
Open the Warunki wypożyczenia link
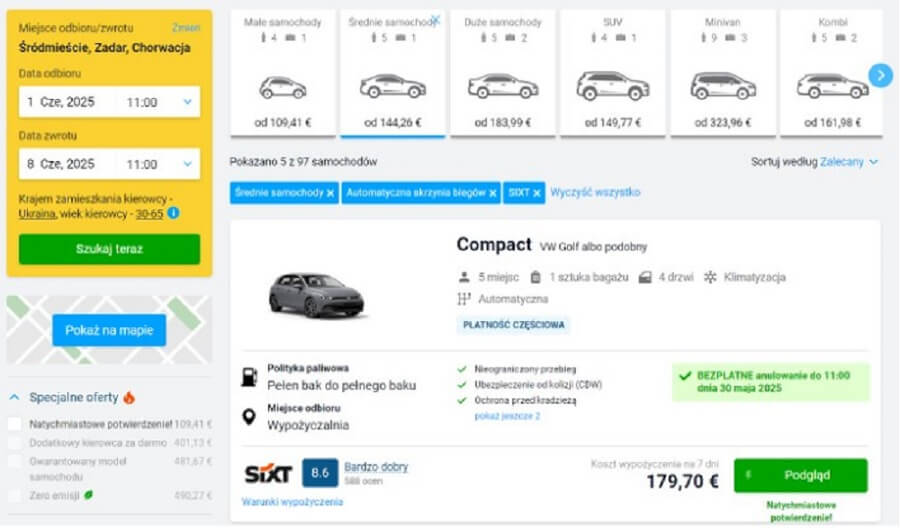pyautogui.click(x=292, y=502)
